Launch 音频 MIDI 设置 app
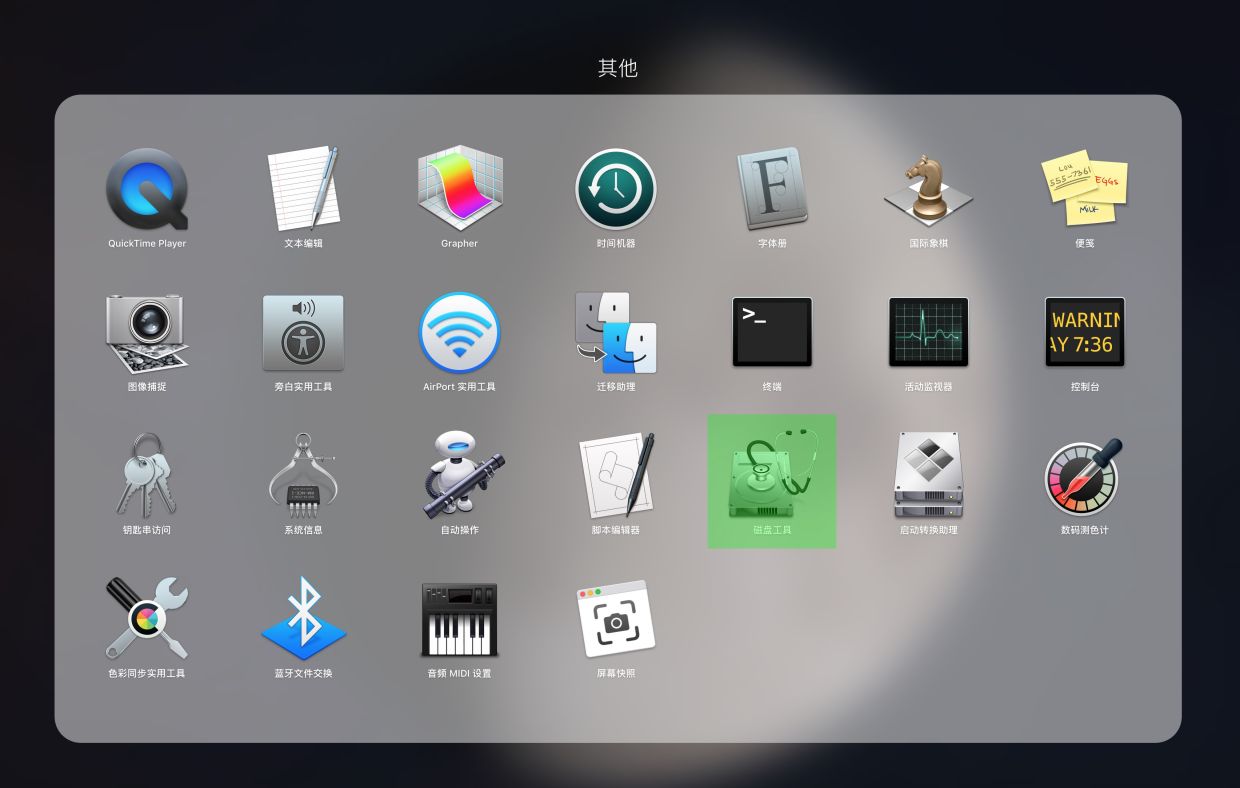Image resolution: width=1240 pixels, height=788 pixels. (459, 618)
